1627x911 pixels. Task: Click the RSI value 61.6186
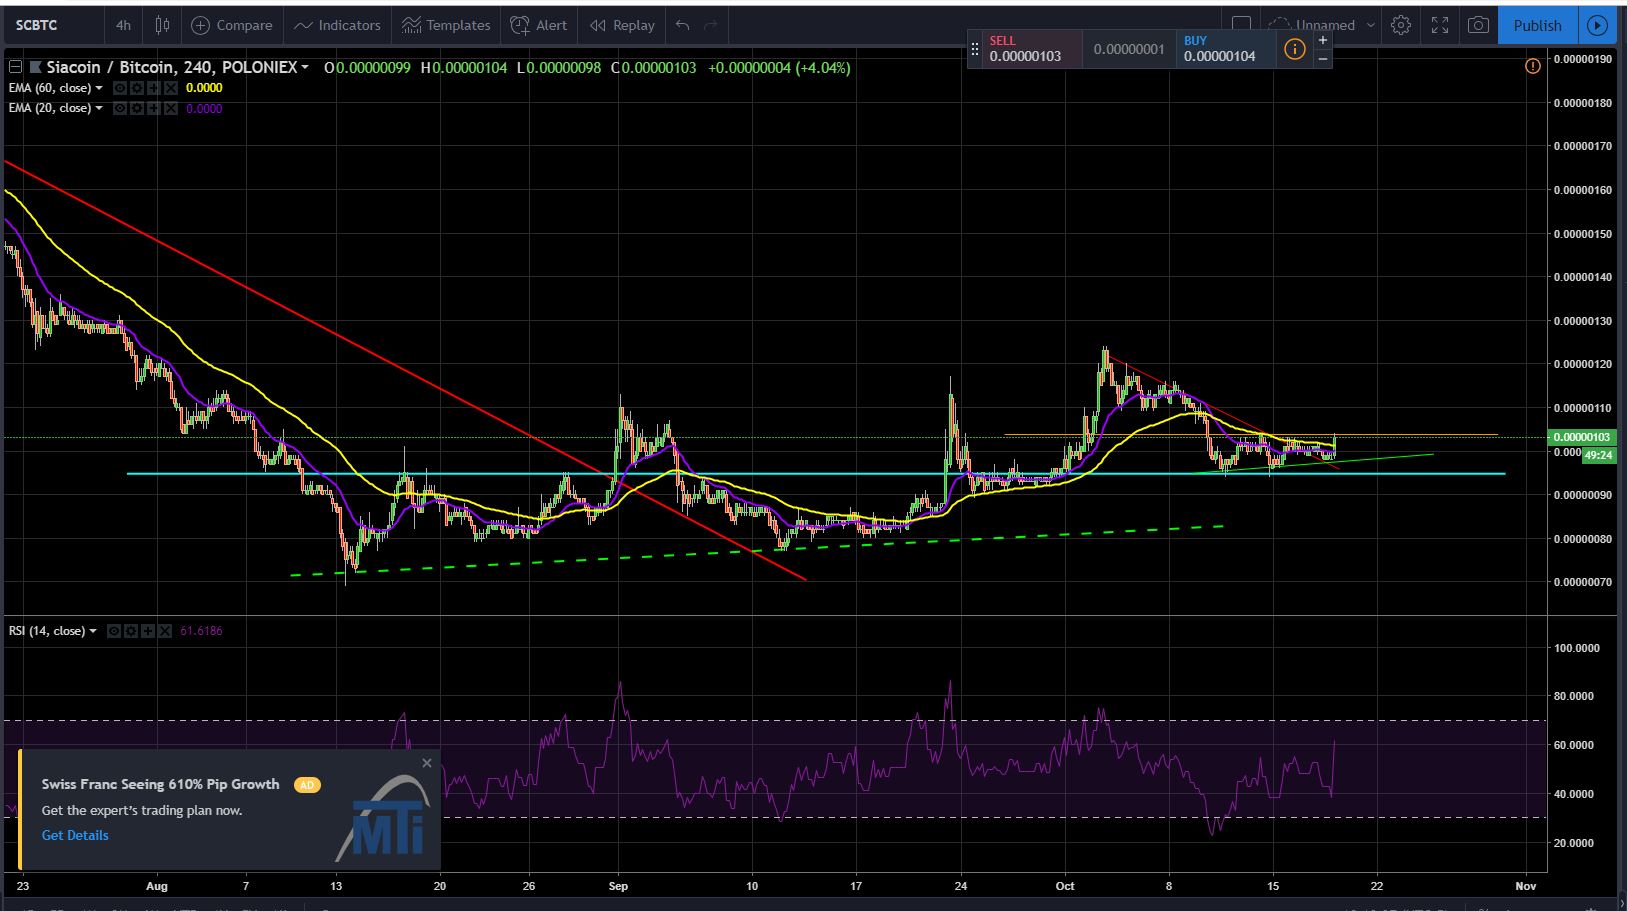click(201, 631)
